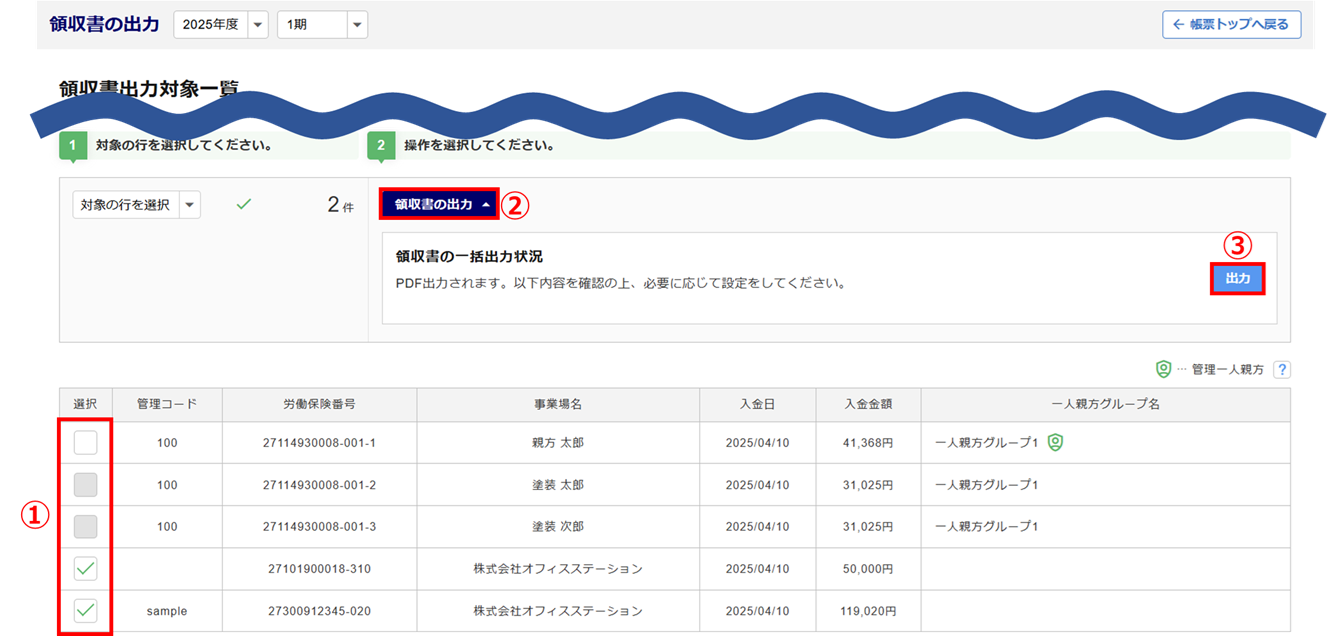Click the green checkmark beside 2件
The image size is (1327, 636).
pos(243,204)
